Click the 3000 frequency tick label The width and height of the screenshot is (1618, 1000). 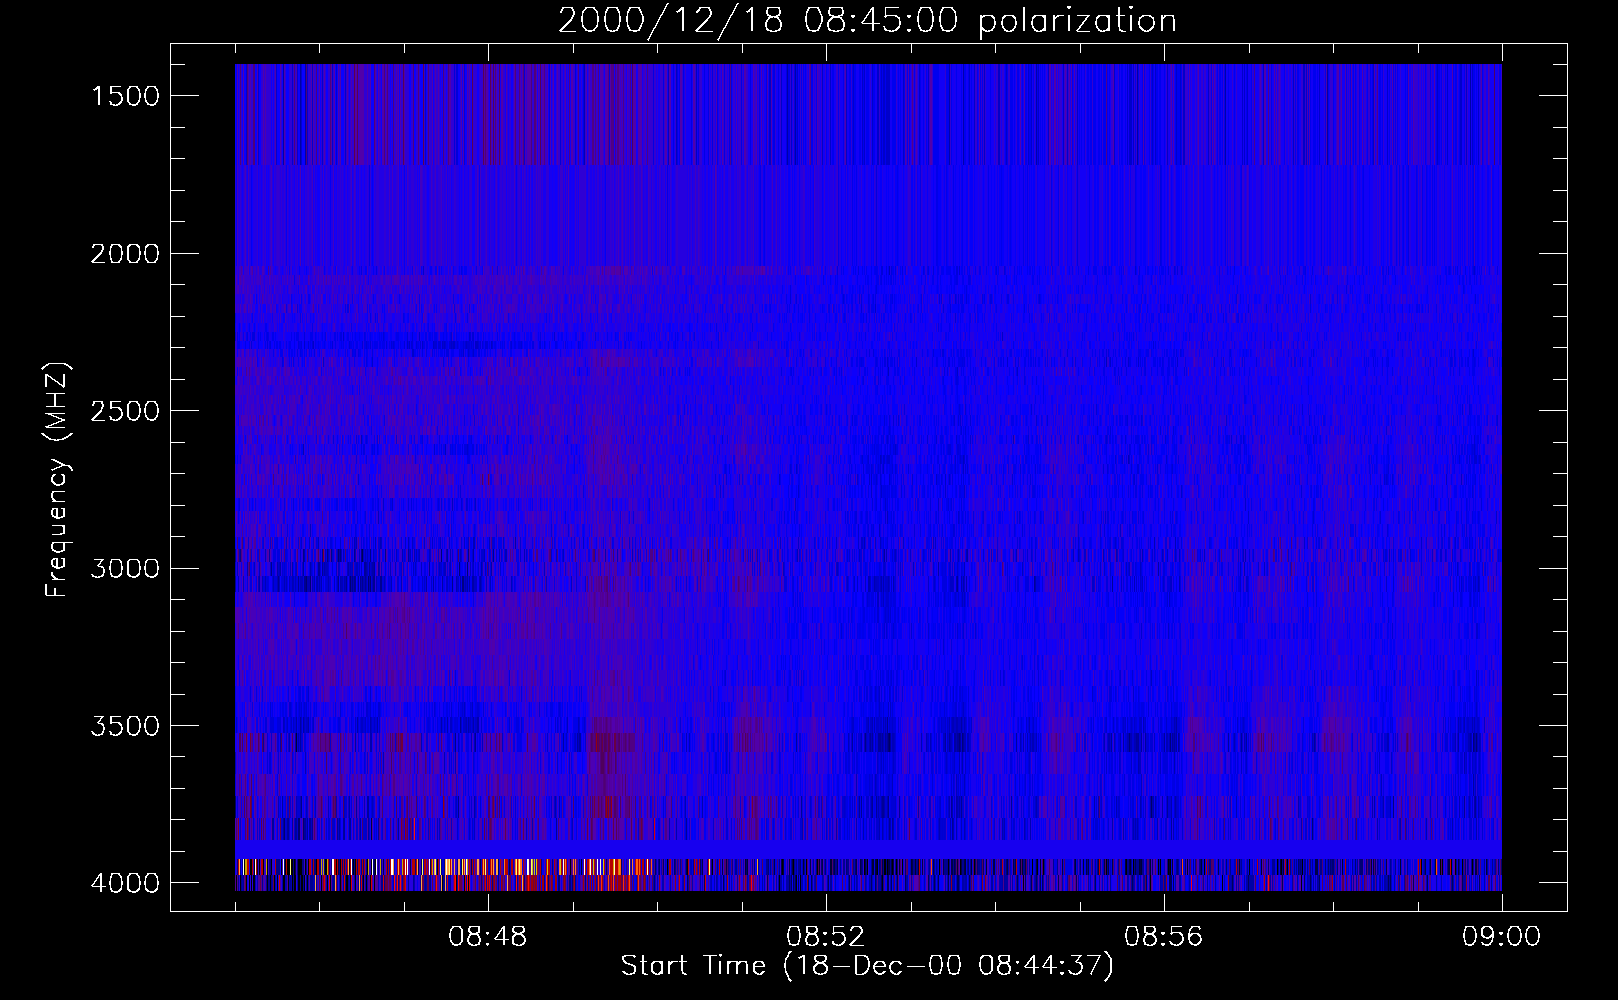[x=125, y=569]
